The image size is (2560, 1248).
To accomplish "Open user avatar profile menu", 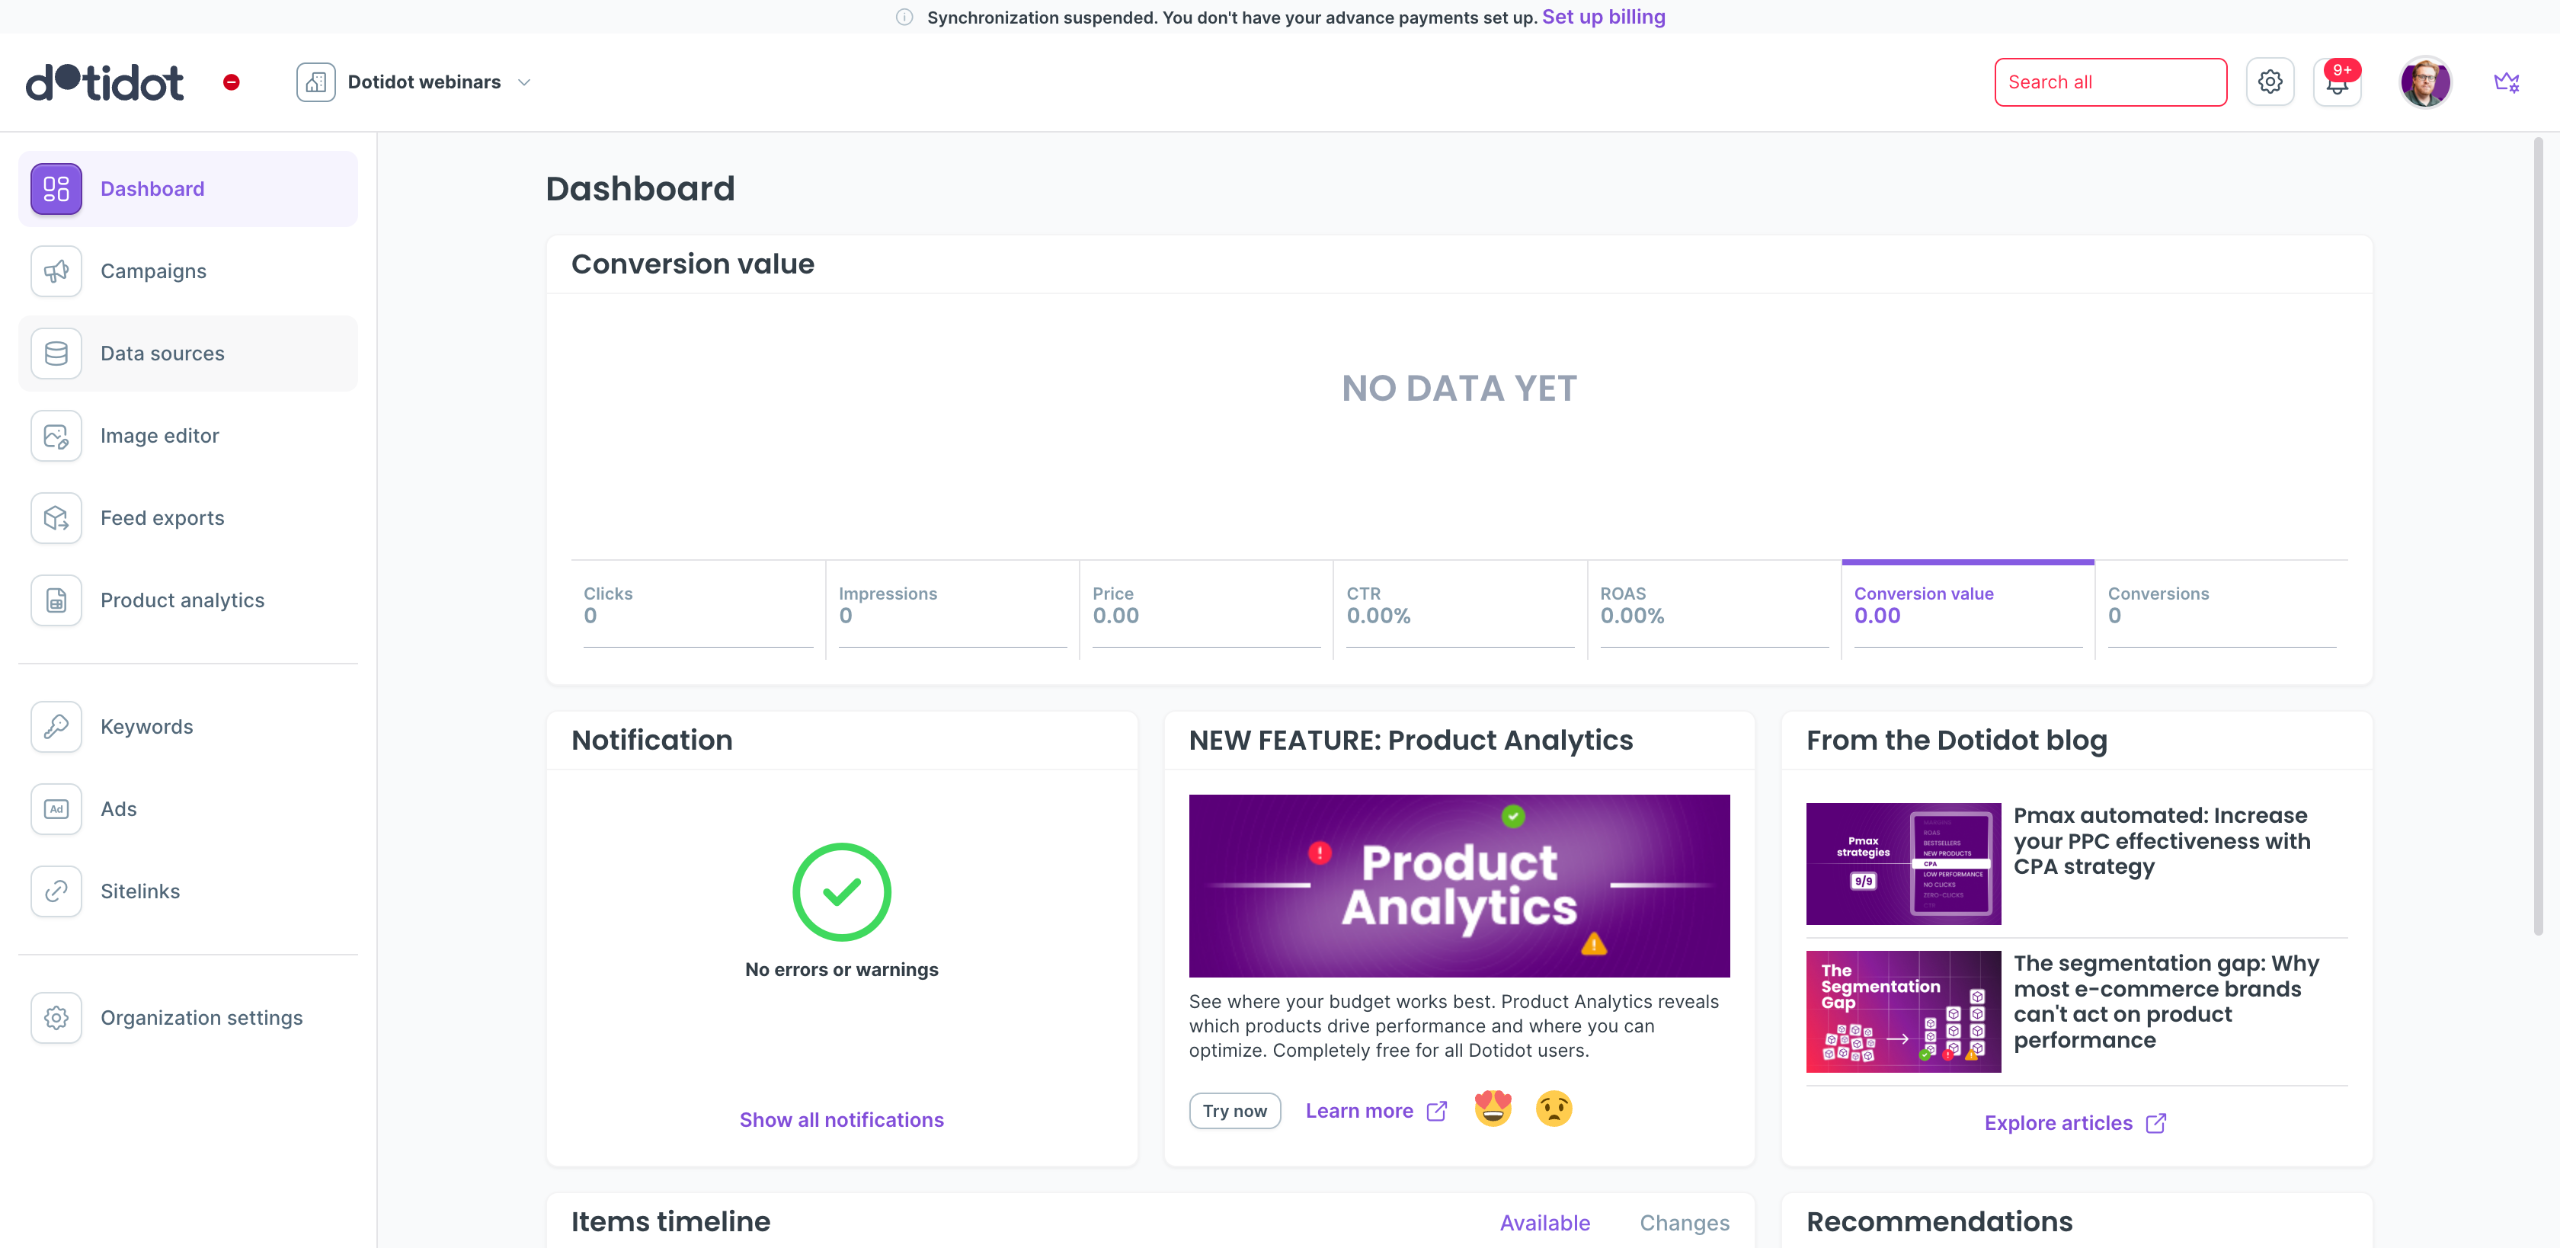I will click(x=2424, y=82).
